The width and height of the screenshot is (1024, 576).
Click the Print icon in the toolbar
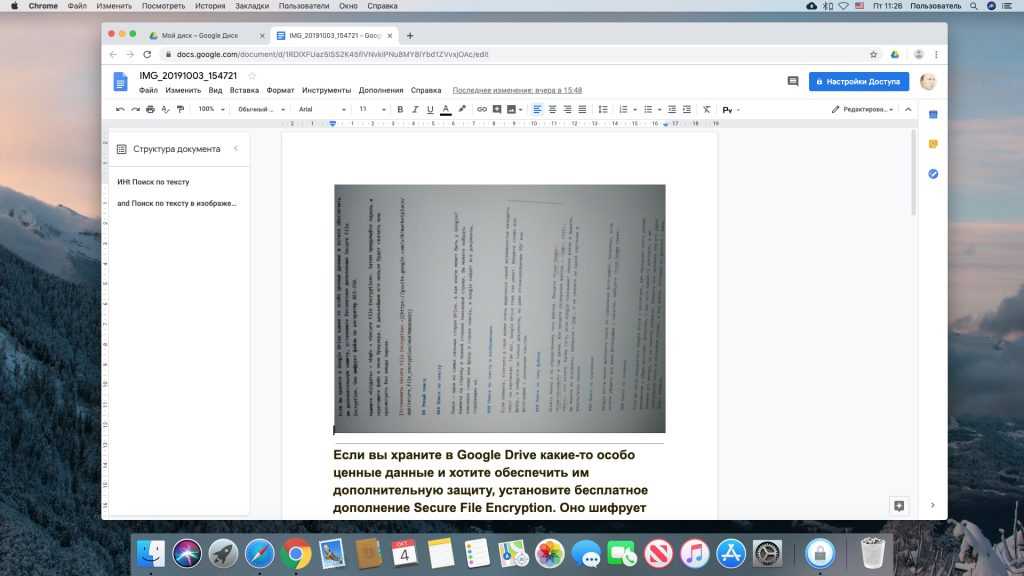[x=150, y=109]
